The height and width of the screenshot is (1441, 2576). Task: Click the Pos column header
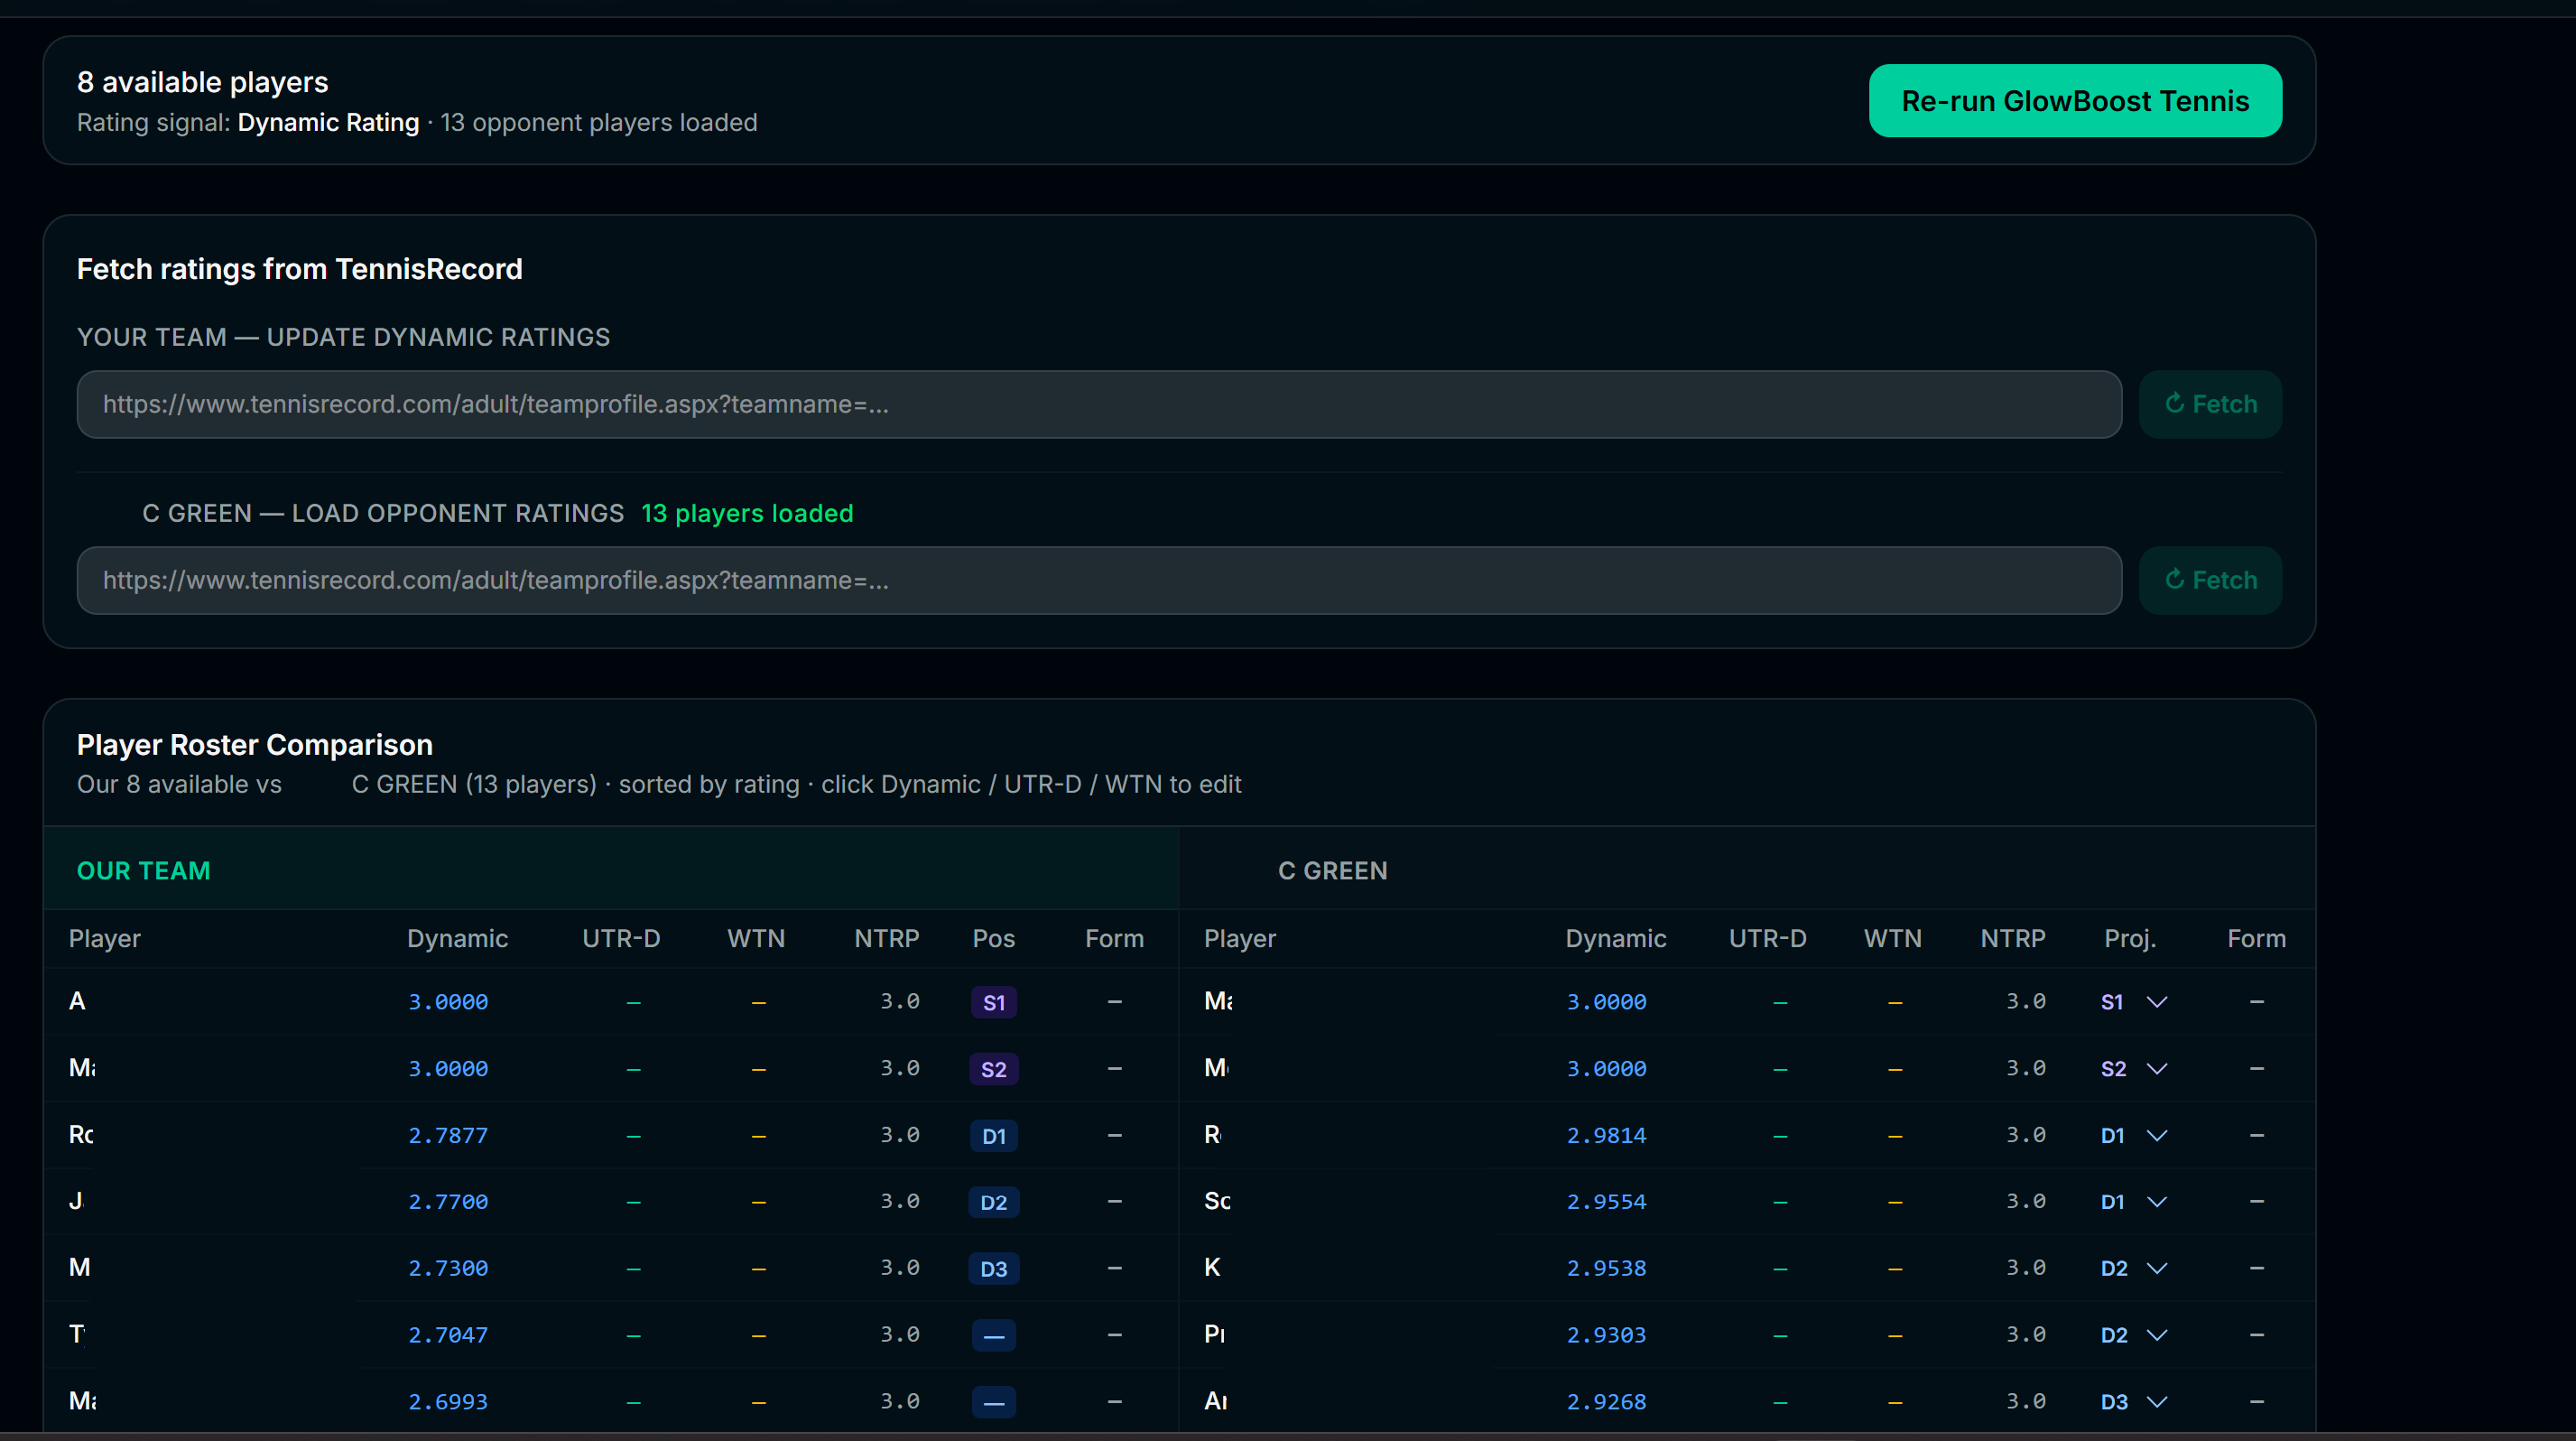click(994, 939)
